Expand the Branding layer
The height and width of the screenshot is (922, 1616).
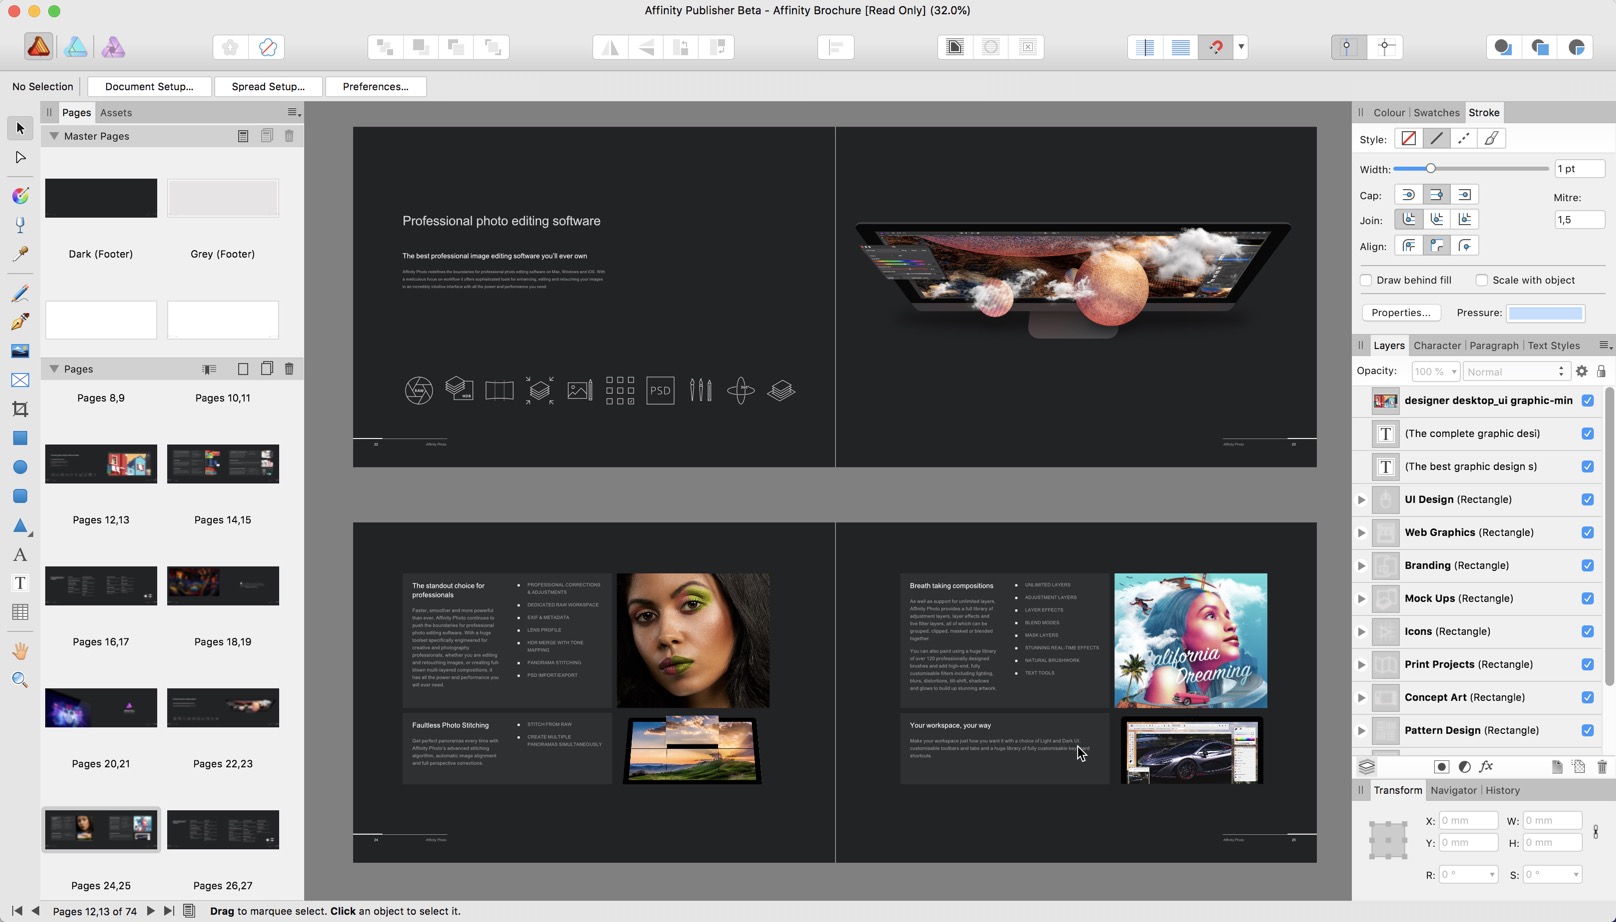click(x=1361, y=566)
